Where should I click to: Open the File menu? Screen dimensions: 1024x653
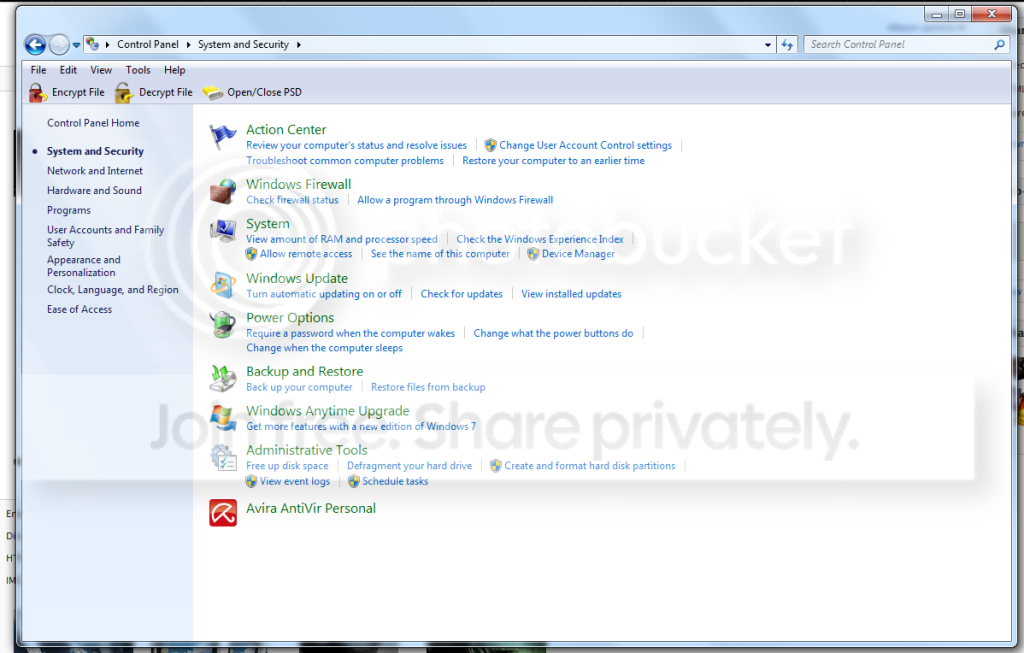coord(39,70)
